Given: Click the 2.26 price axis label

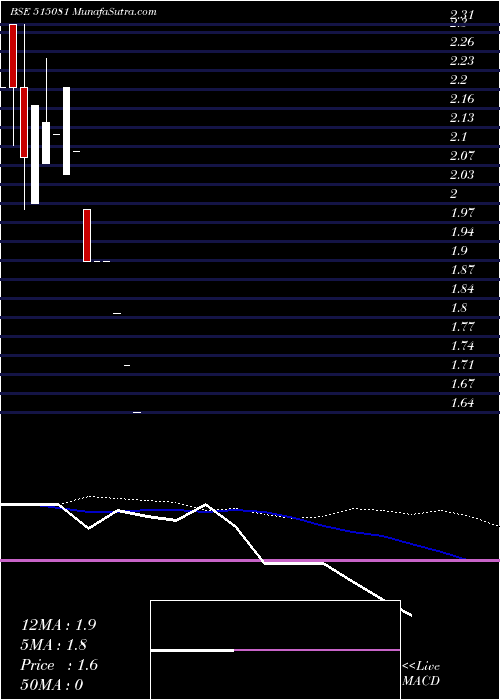Looking at the screenshot, I should (x=462, y=42).
